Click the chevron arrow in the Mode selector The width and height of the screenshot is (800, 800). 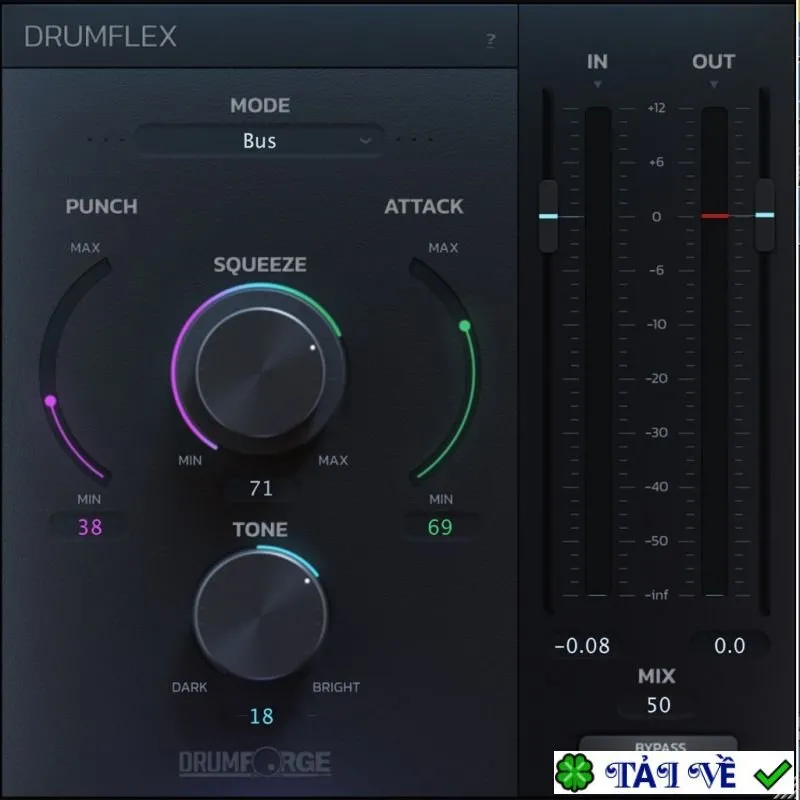click(x=365, y=140)
